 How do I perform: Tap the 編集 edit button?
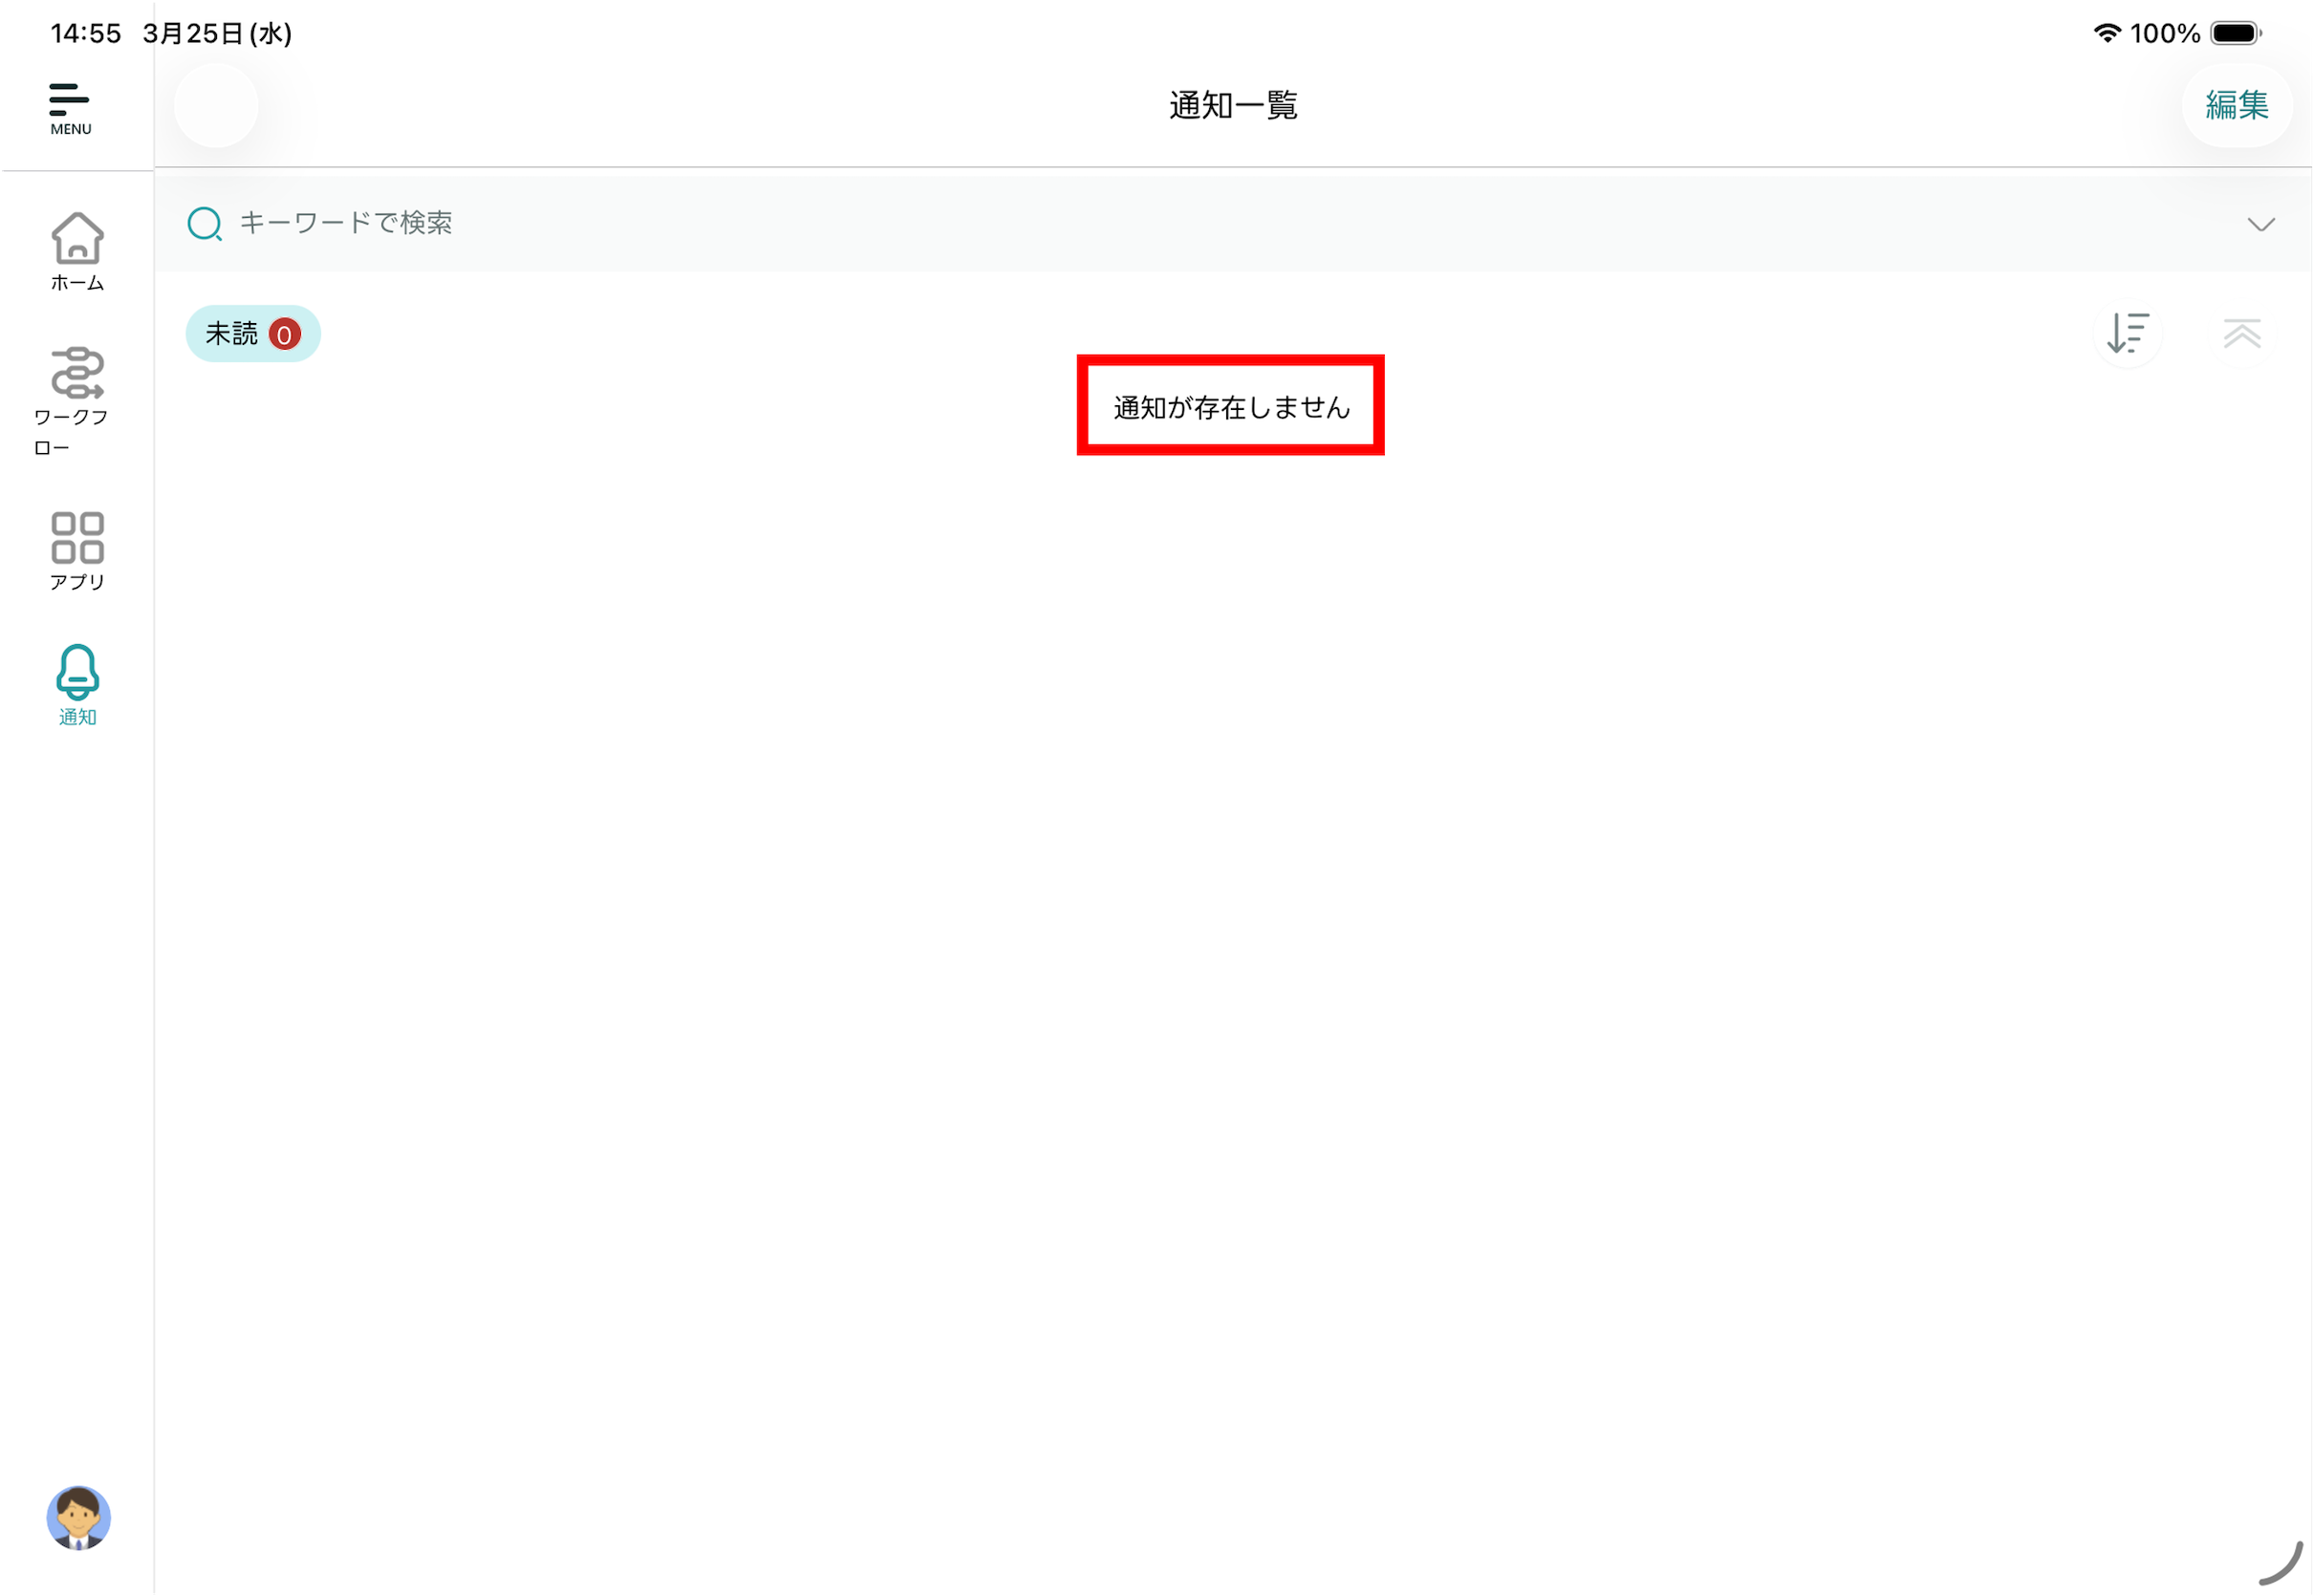[x=2236, y=105]
